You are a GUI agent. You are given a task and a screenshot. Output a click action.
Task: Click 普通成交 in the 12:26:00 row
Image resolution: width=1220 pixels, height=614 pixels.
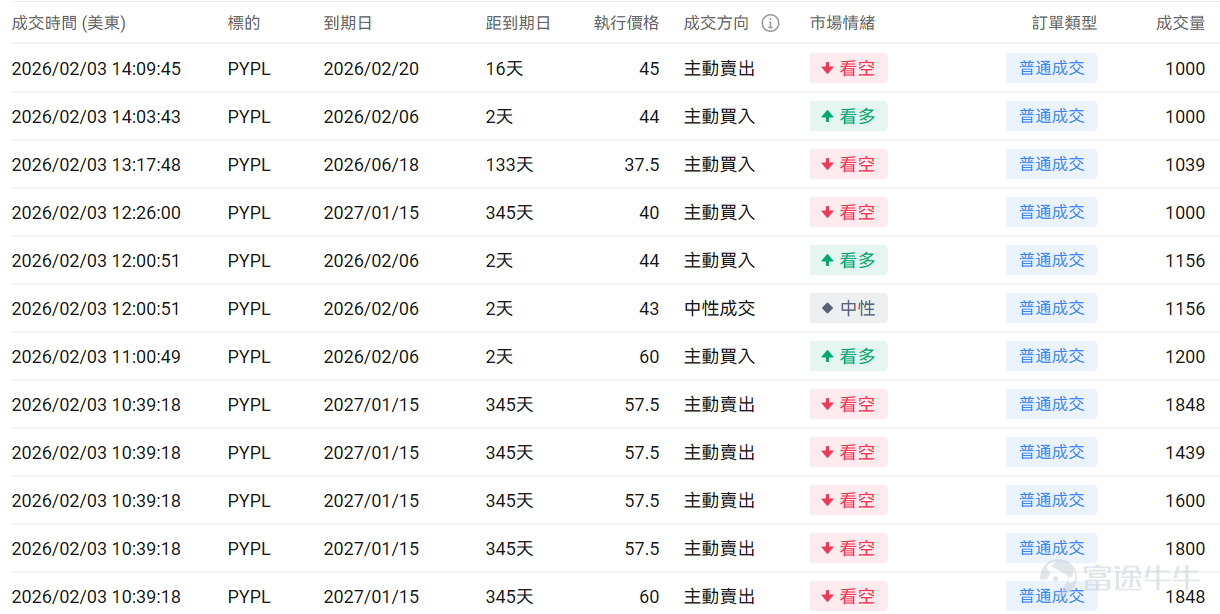1052,212
